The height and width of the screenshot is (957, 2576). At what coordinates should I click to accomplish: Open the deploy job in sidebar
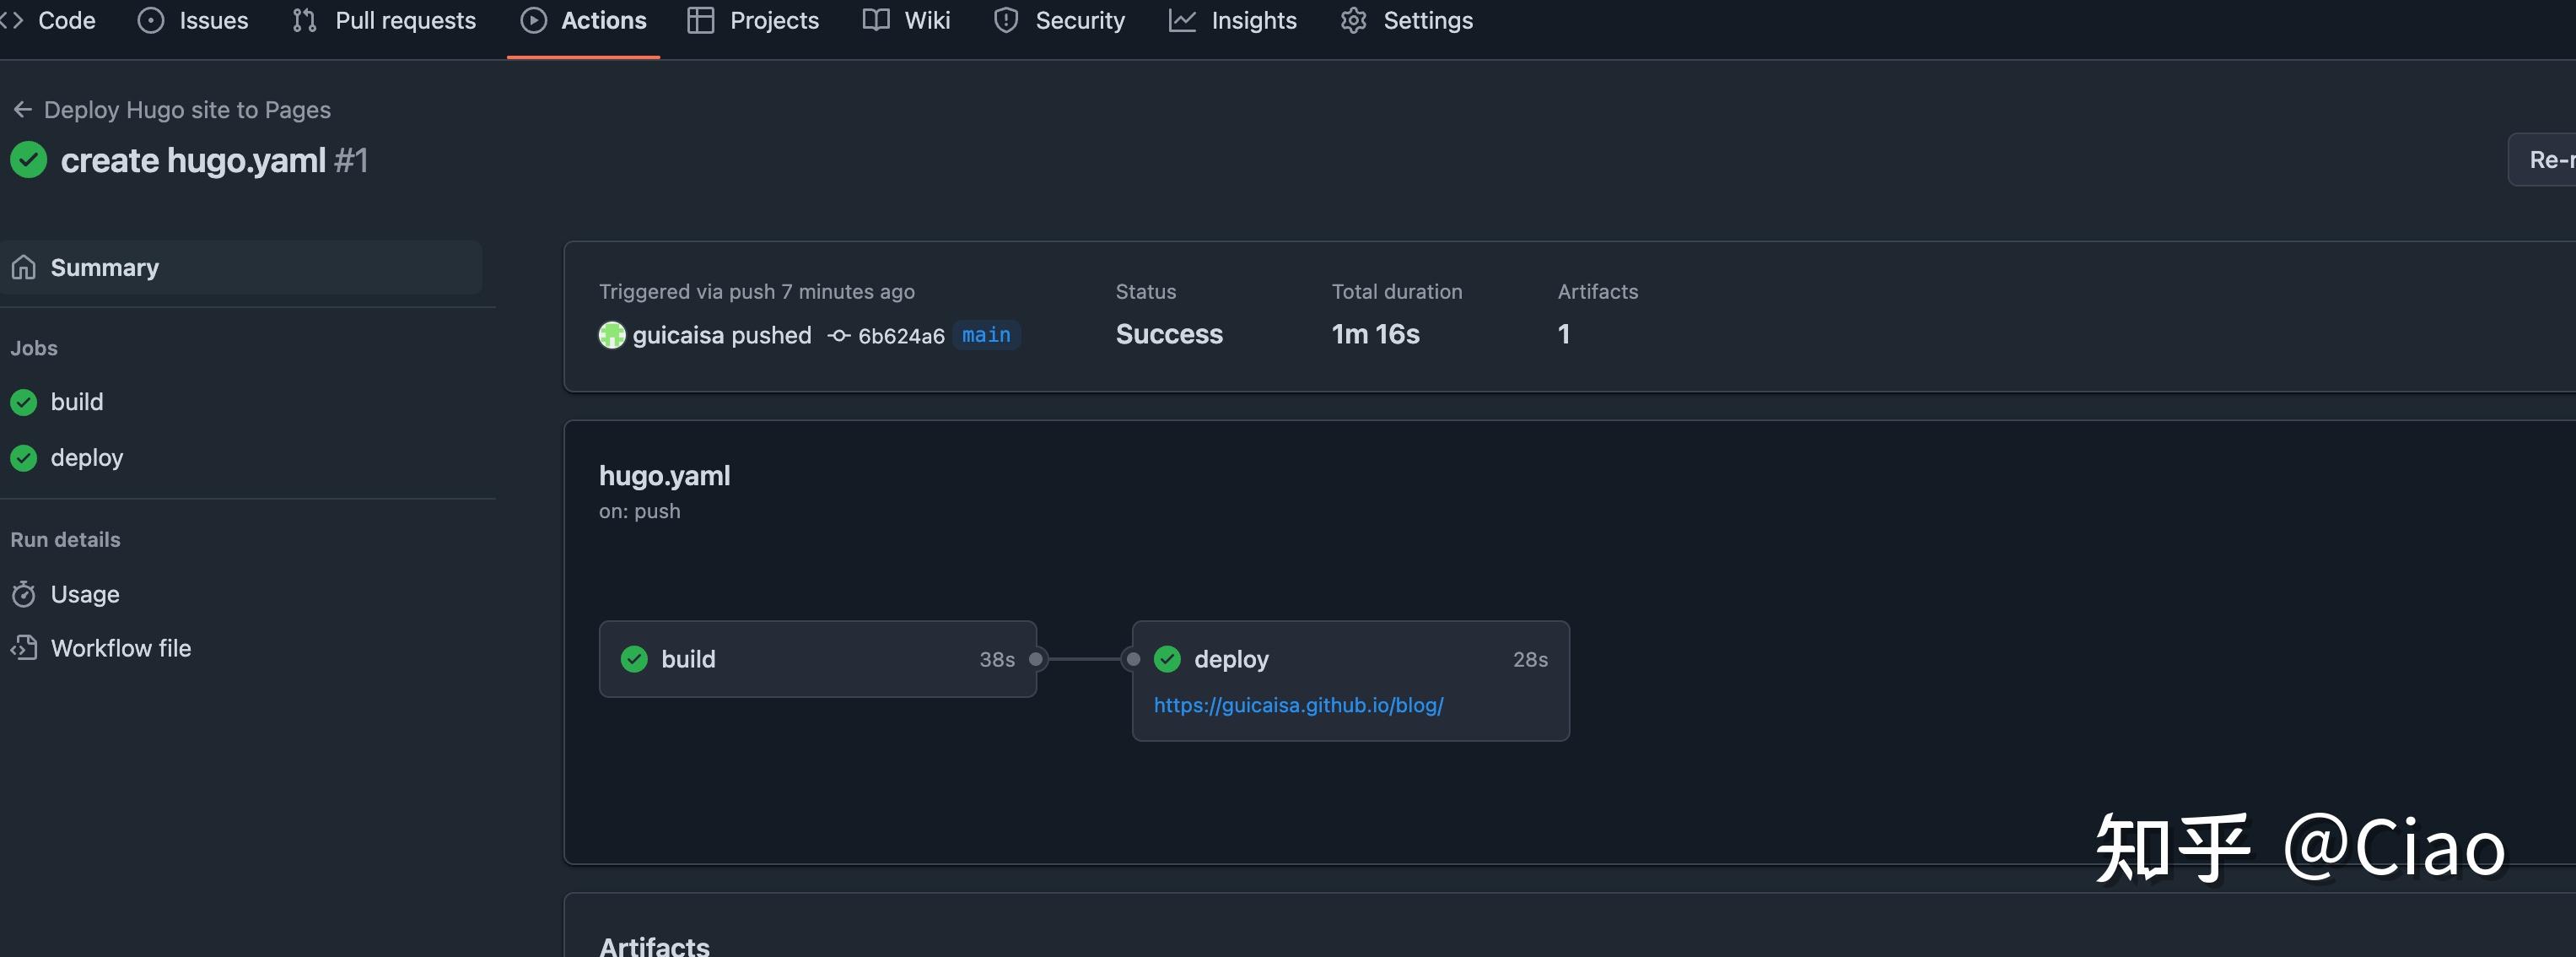point(86,458)
